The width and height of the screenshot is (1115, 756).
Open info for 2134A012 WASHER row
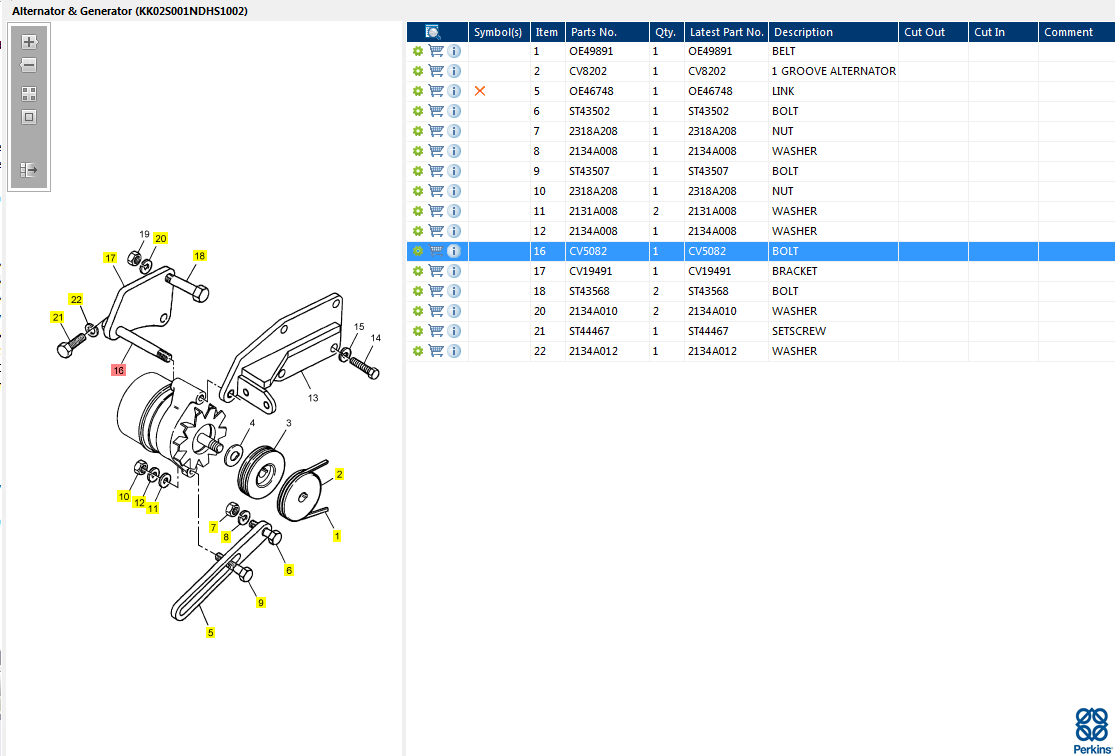[454, 351]
